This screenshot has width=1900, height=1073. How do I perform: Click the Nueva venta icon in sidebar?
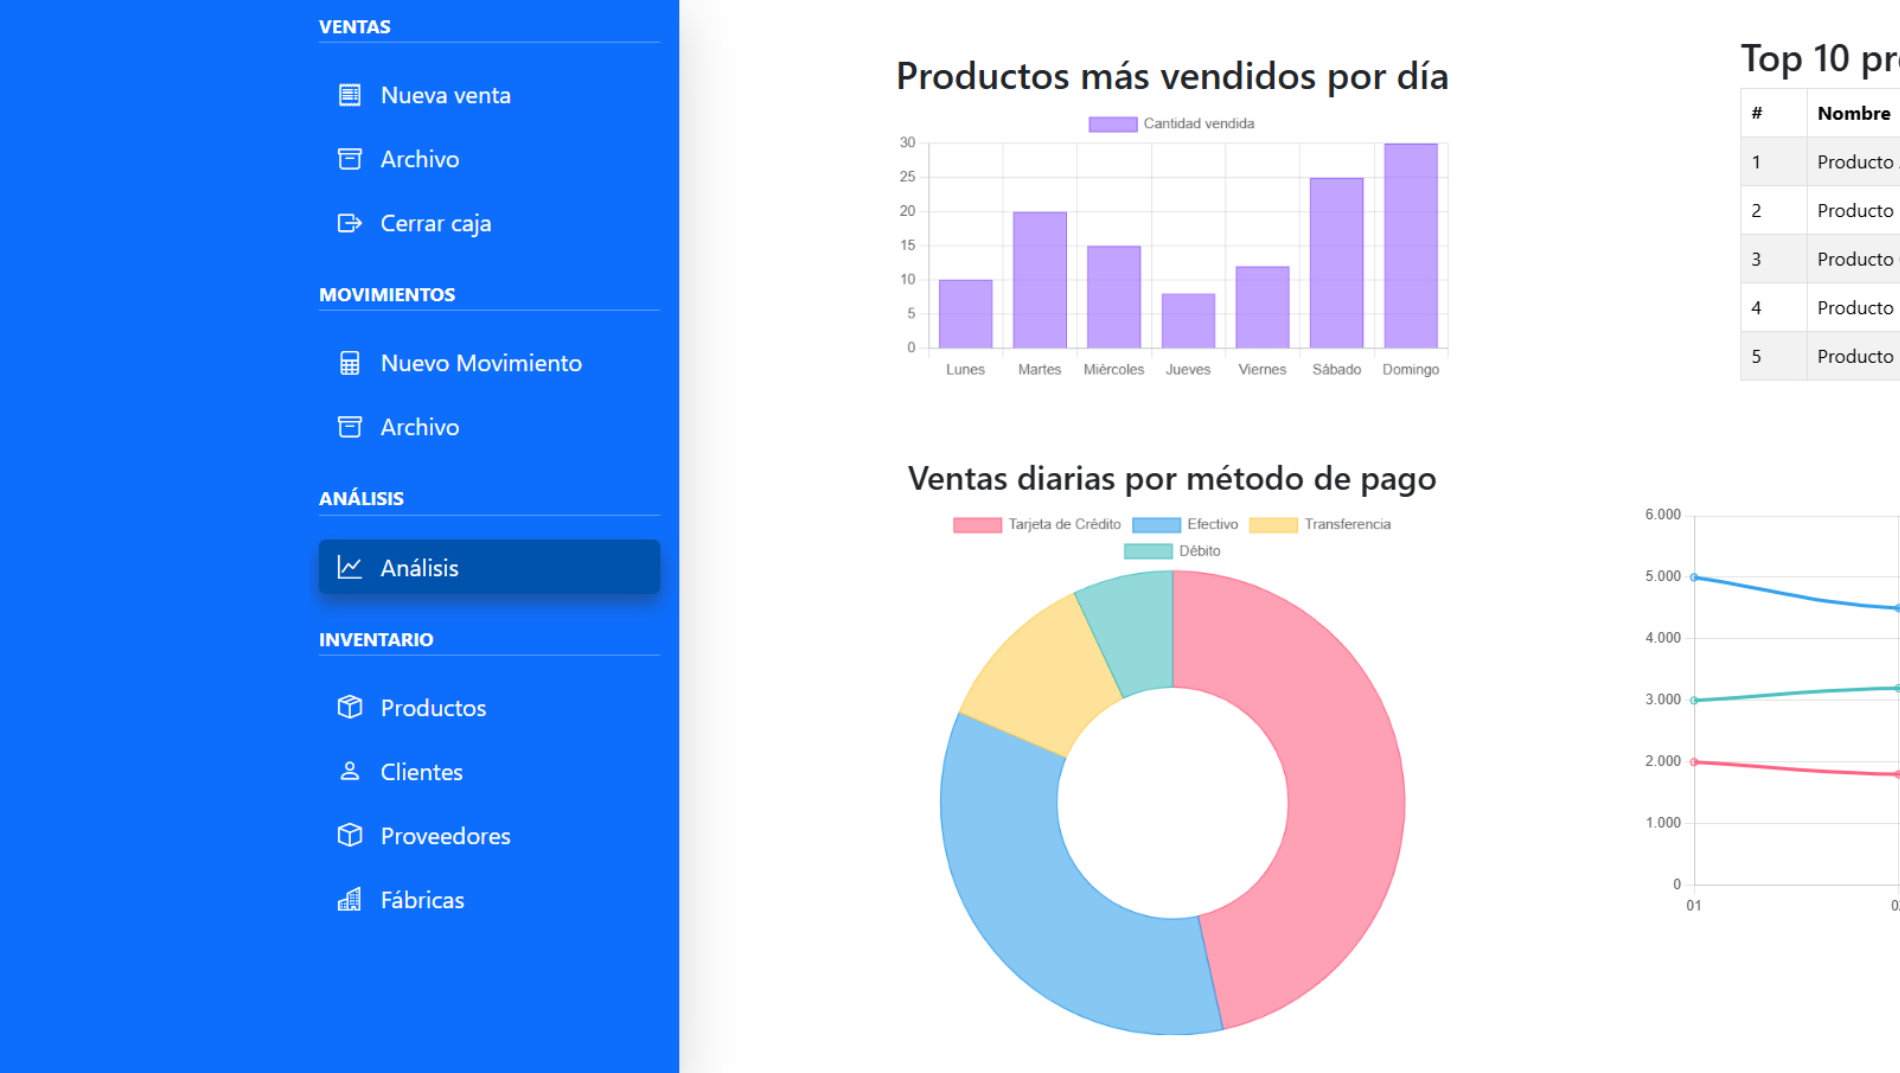[349, 95]
